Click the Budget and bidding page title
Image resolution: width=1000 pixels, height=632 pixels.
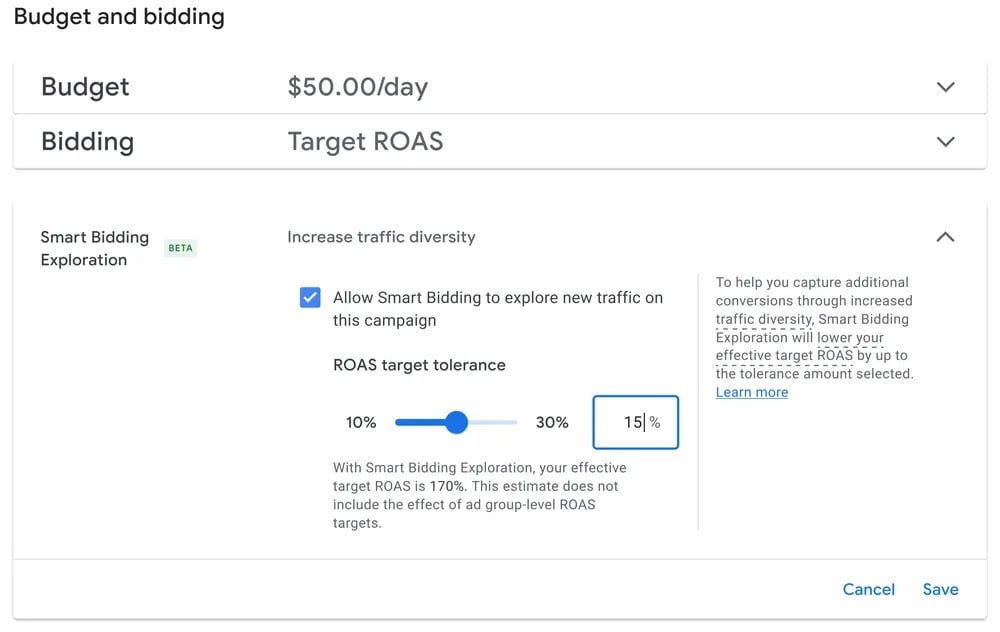pyautogui.click(x=118, y=17)
